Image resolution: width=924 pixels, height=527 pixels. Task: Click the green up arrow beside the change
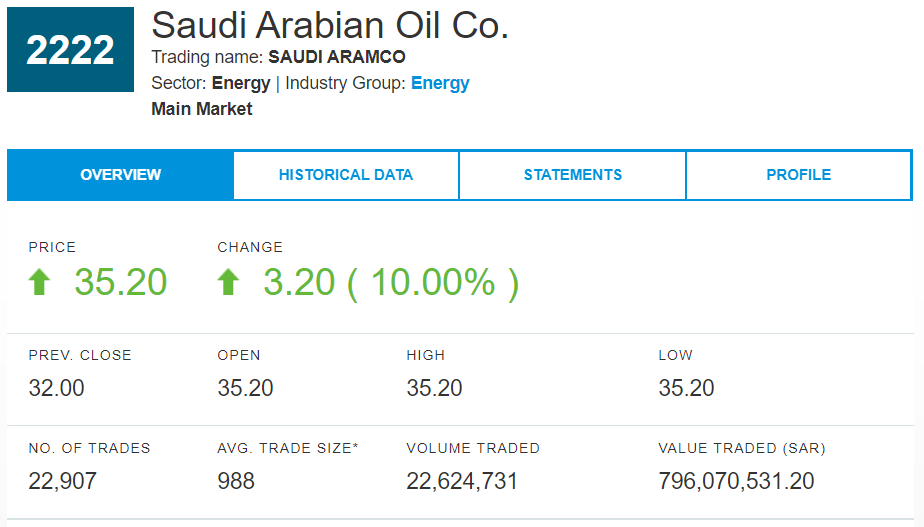click(228, 283)
